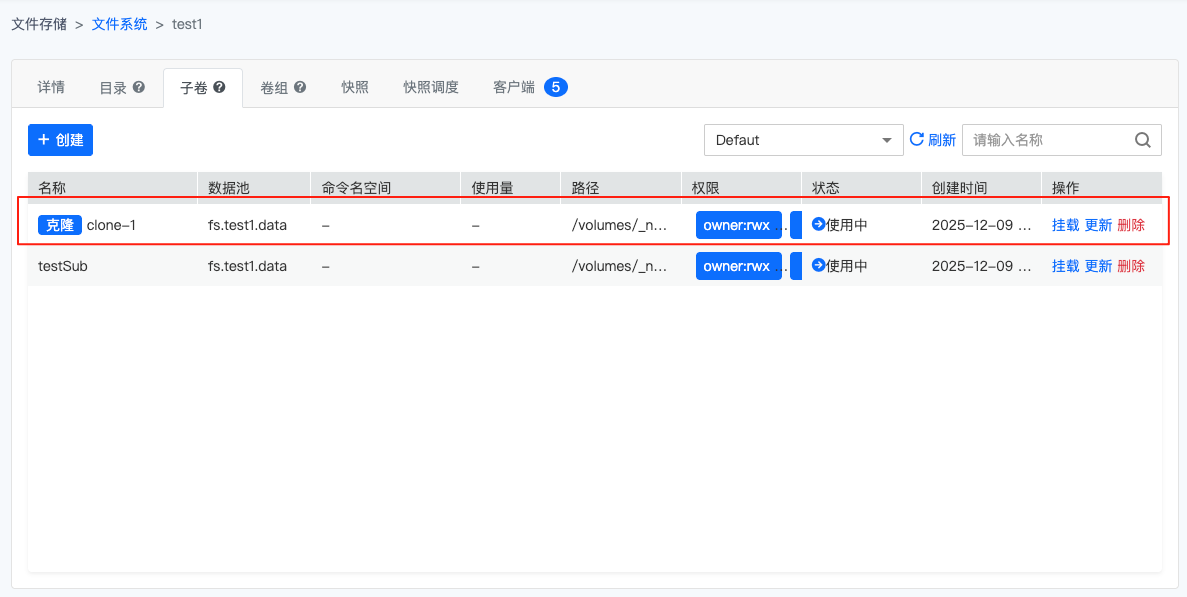
Task: Click the help icon beside 卷组 tab
Action: [x=299, y=87]
